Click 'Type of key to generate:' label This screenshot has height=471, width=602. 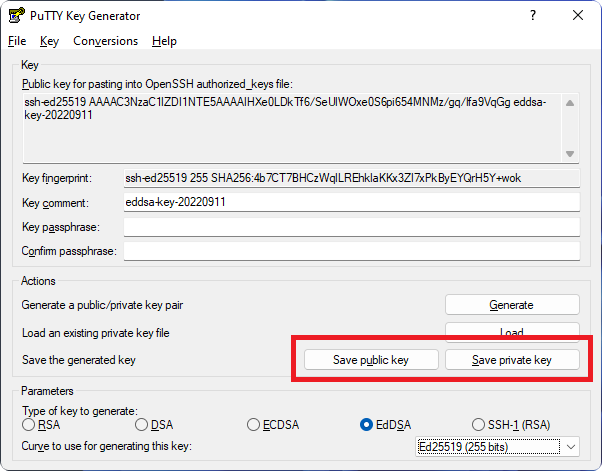tap(79, 411)
